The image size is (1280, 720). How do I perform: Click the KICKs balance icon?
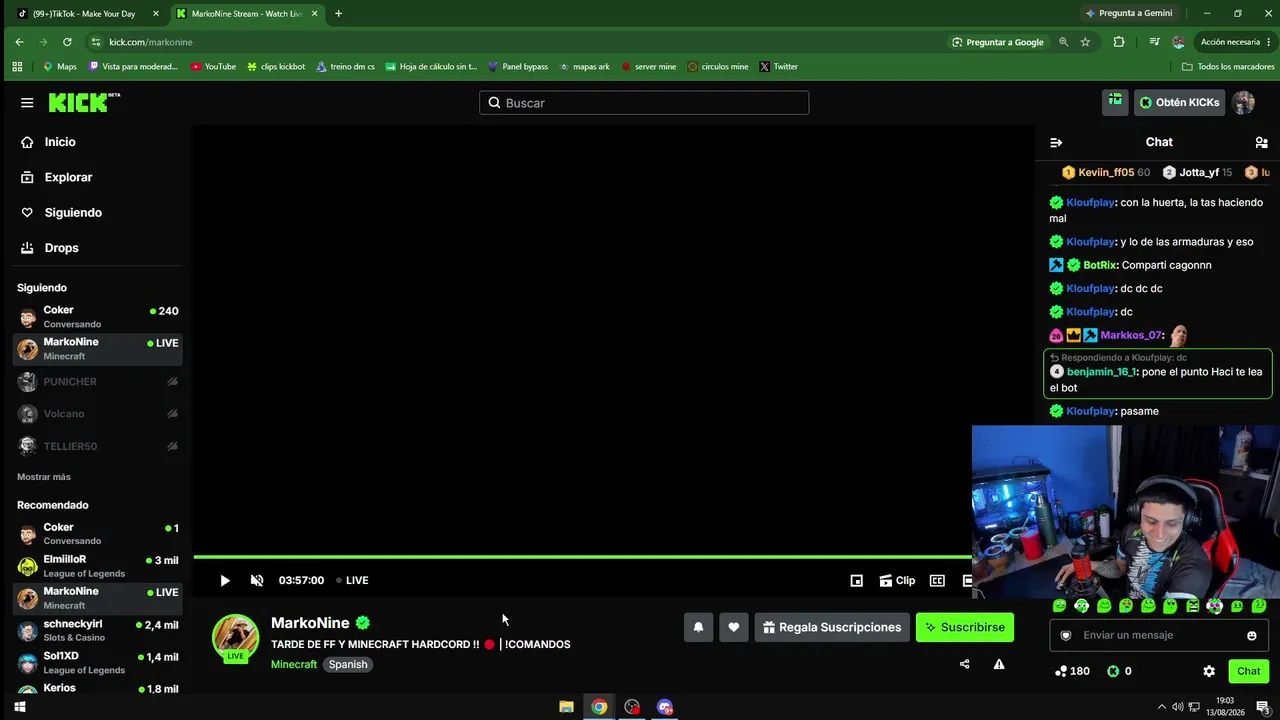(x=1113, y=671)
